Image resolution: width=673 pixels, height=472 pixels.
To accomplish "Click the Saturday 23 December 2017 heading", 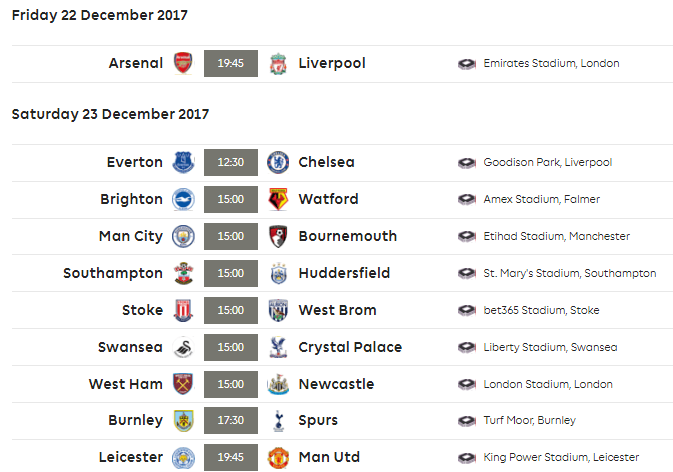I will tap(110, 114).
